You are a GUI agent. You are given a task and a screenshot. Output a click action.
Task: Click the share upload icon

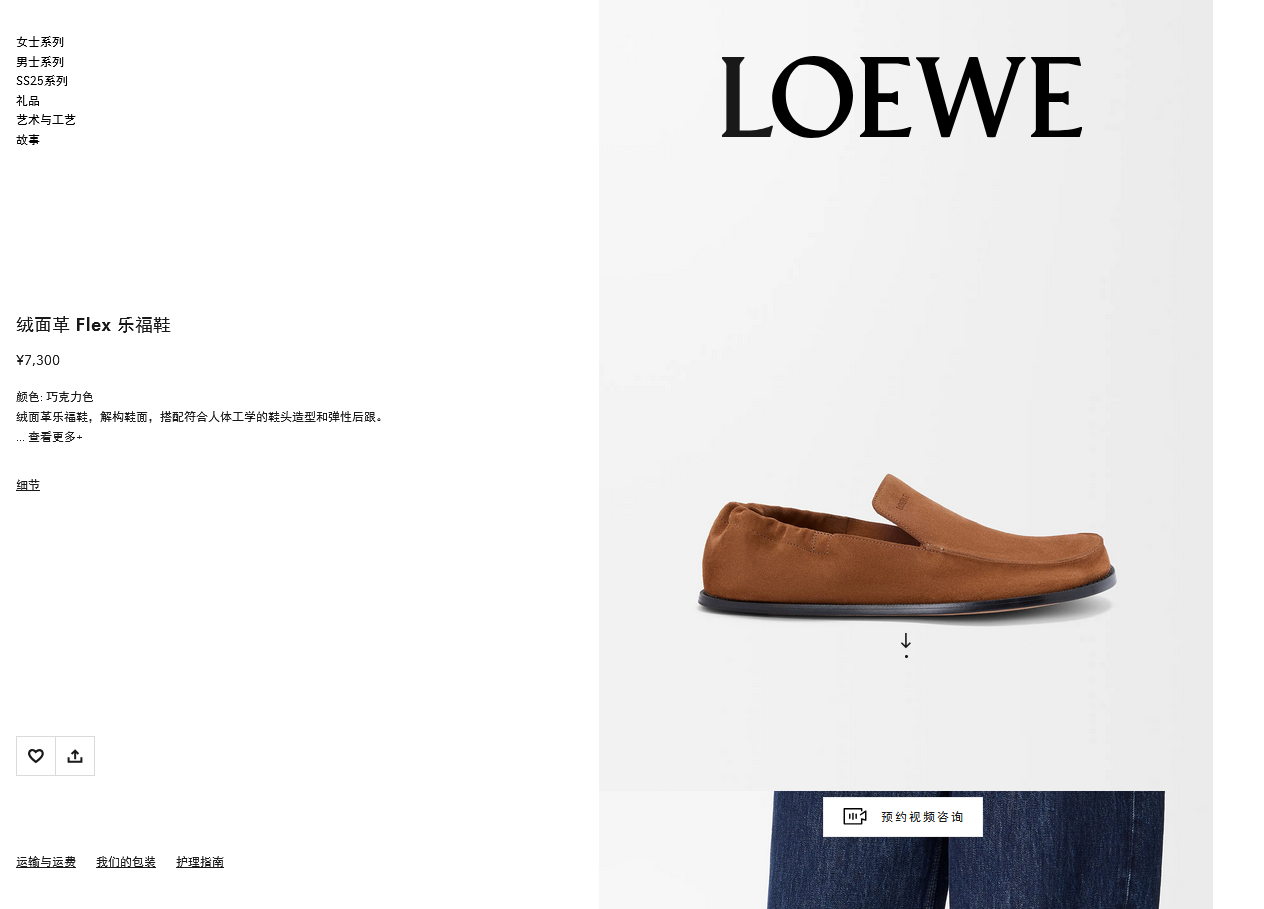pos(75,756)
